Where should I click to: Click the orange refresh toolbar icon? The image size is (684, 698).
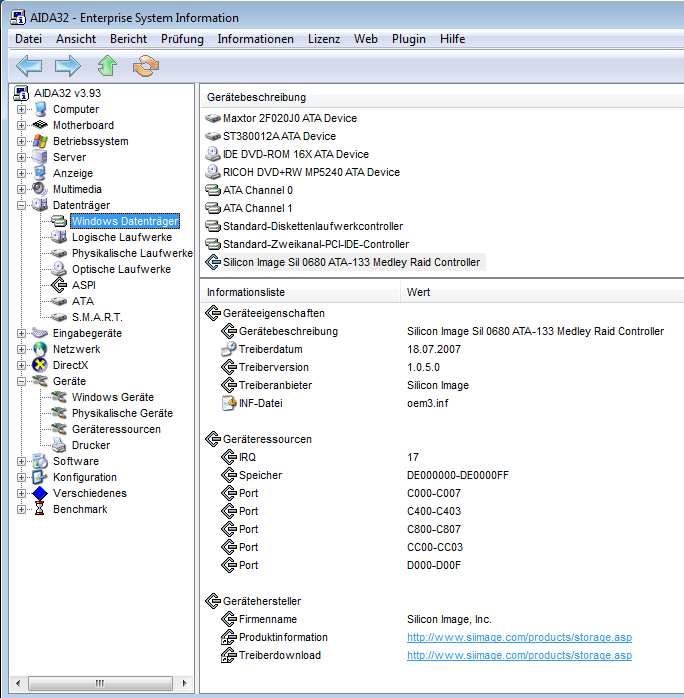pyautogui.click(x=146, y=66)
